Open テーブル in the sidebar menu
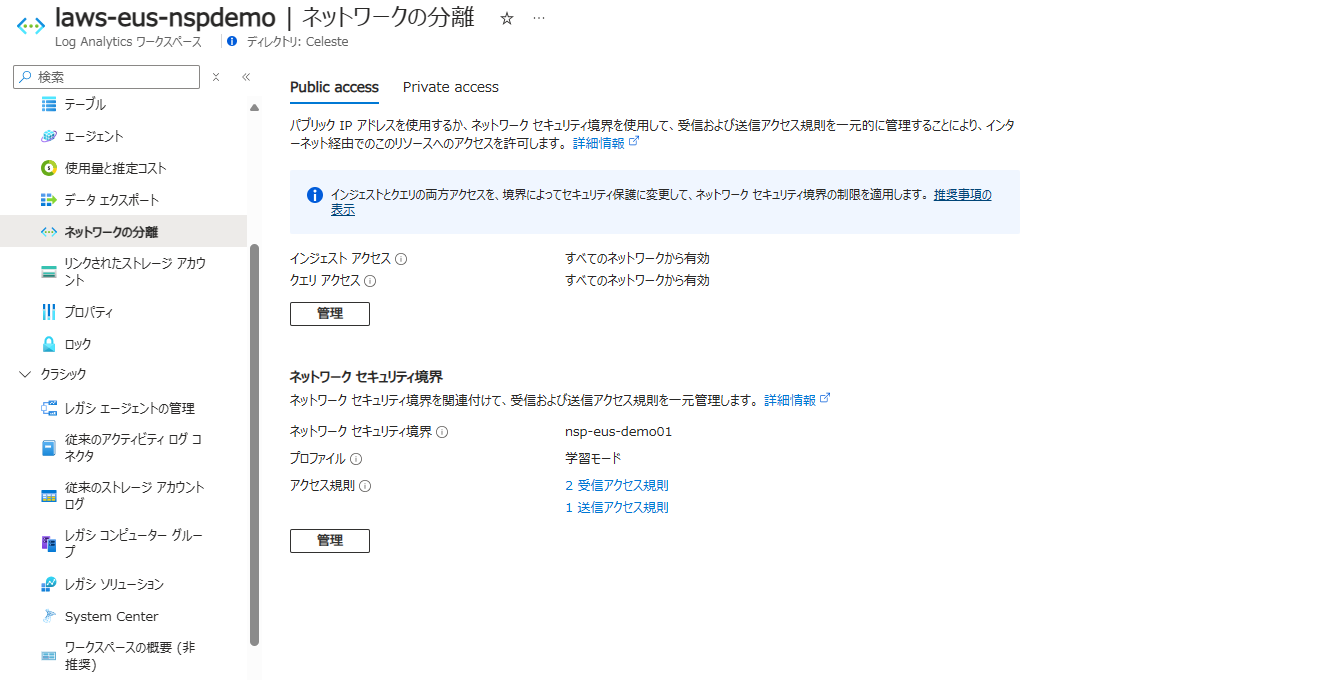Viewport: 1334px width, 680px height. (85, 104)
